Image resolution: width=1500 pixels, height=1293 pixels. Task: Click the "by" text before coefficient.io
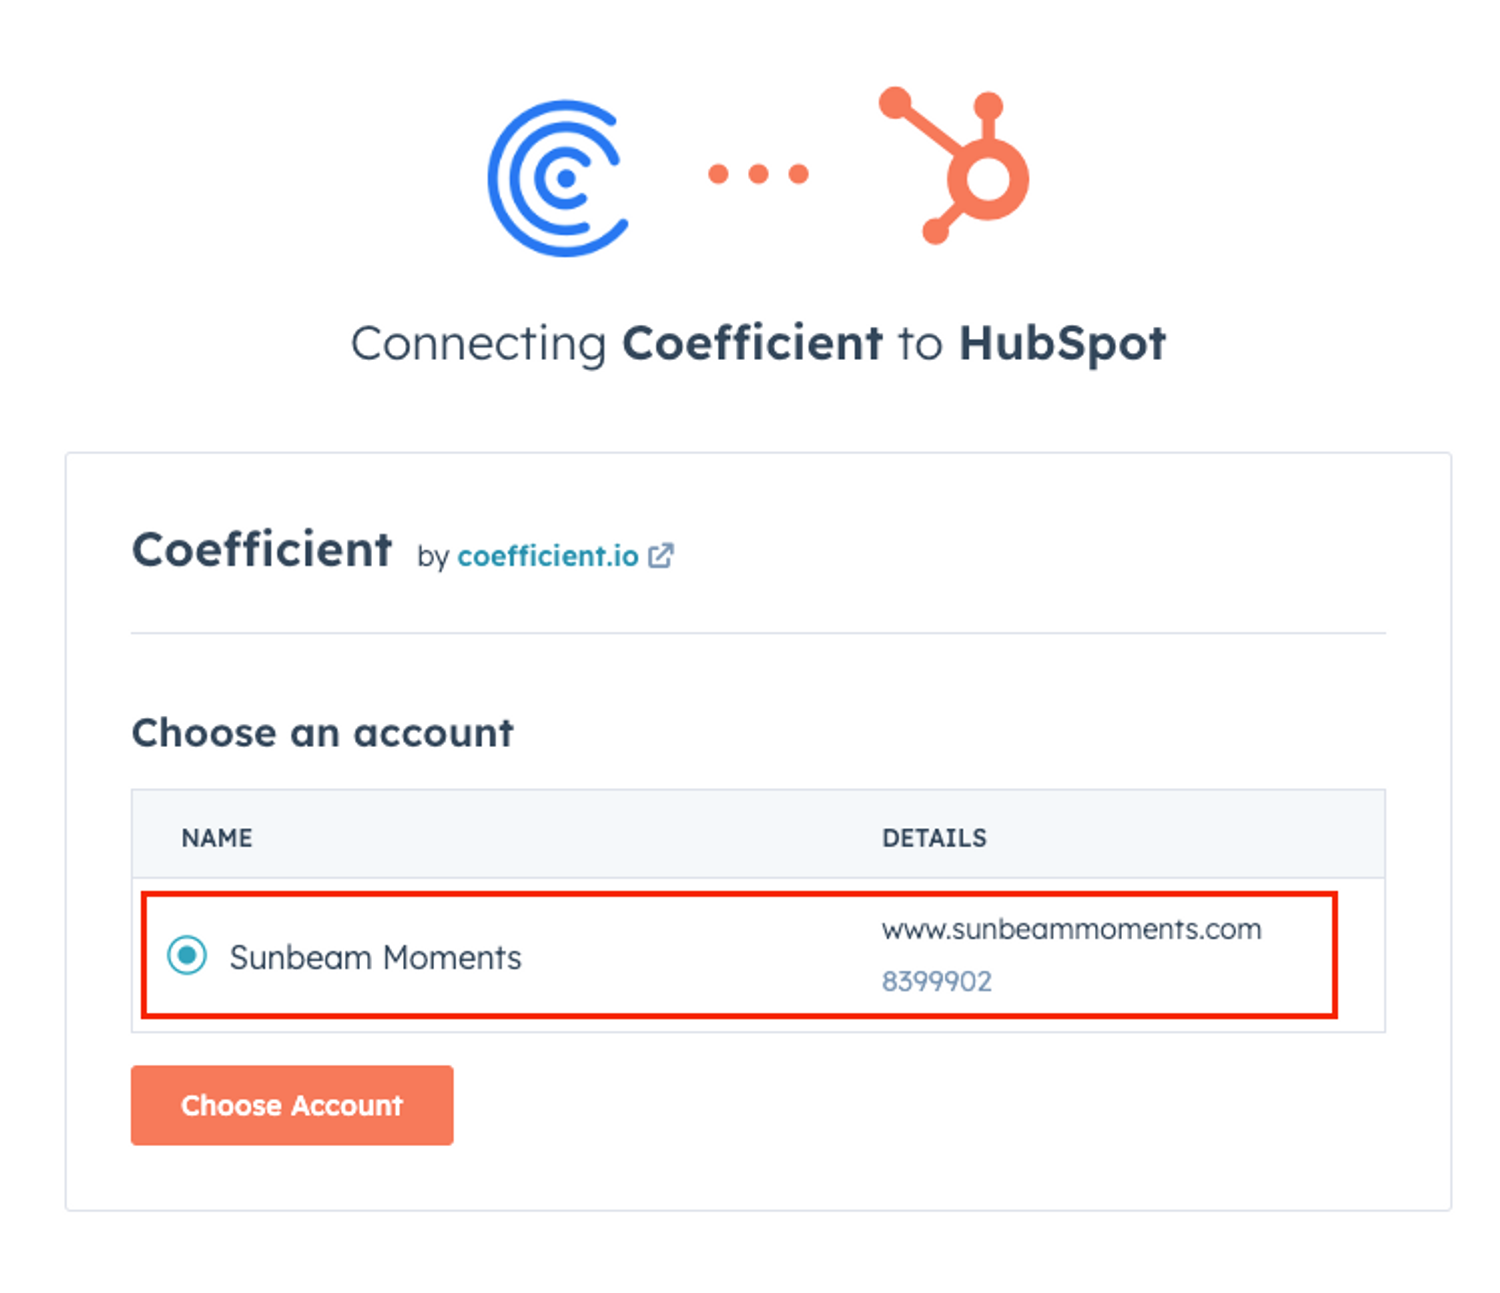point(433,557)
